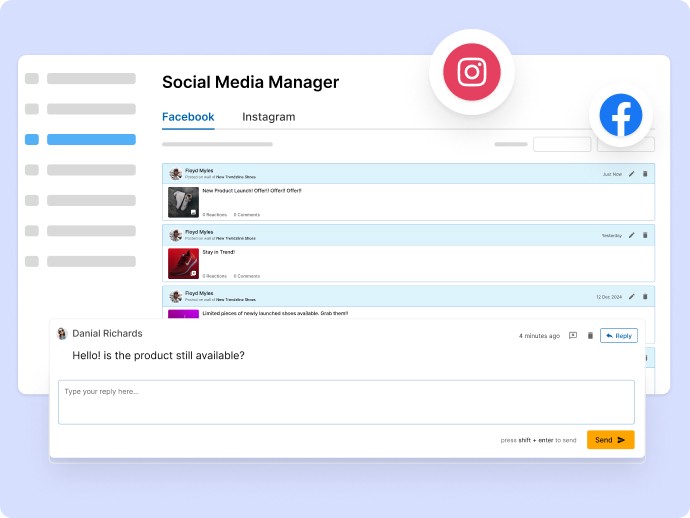Click the 'Limited pieces of newly launched shoes' post text

pos(275,313)
